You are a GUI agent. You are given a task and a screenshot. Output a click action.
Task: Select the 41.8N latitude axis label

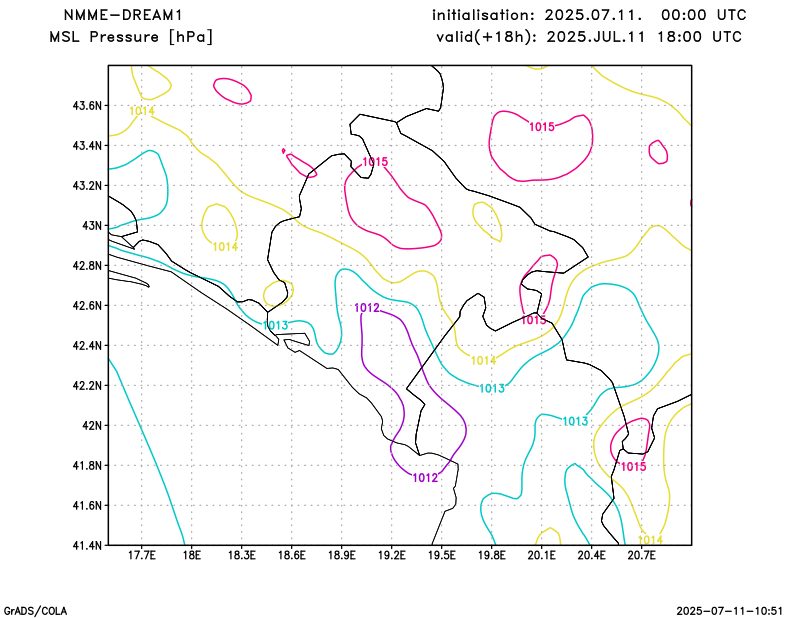coord(87,465)
